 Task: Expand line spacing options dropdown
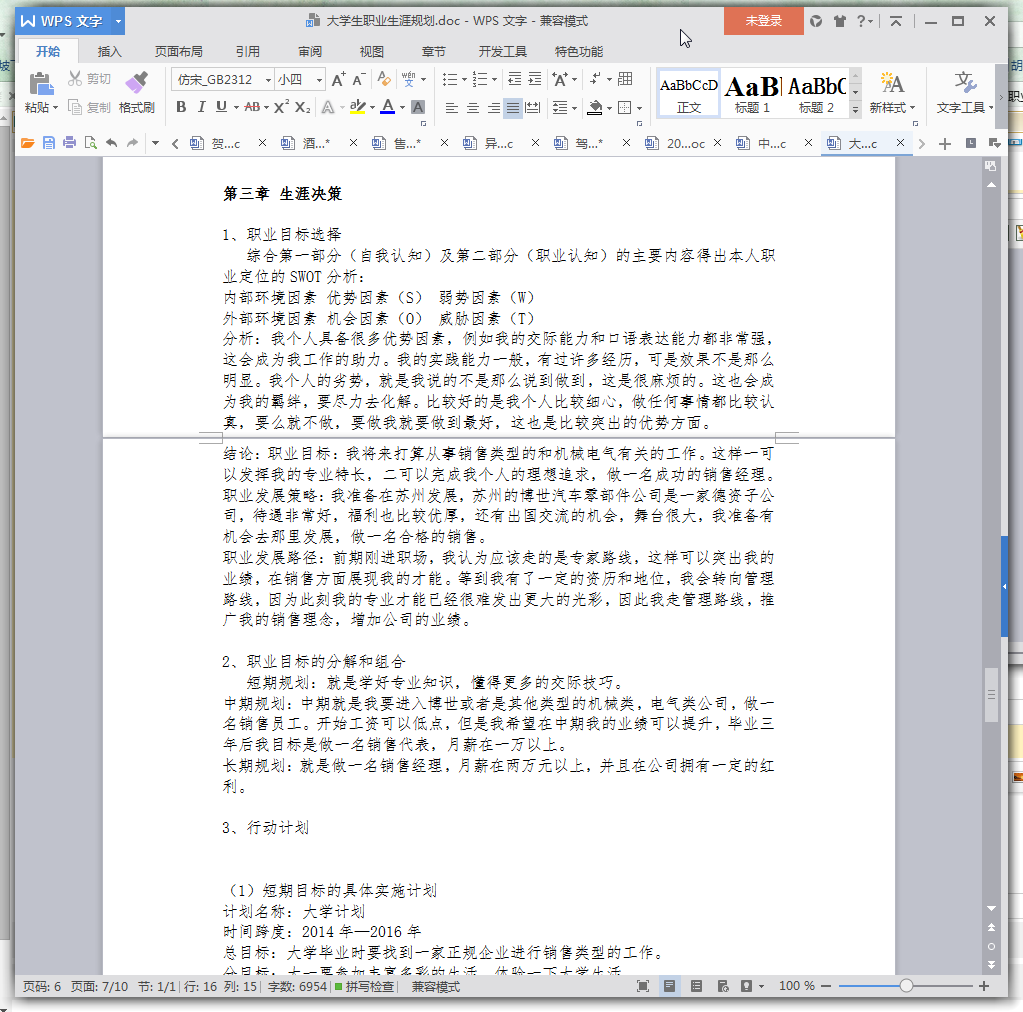[x=575, y=108]
